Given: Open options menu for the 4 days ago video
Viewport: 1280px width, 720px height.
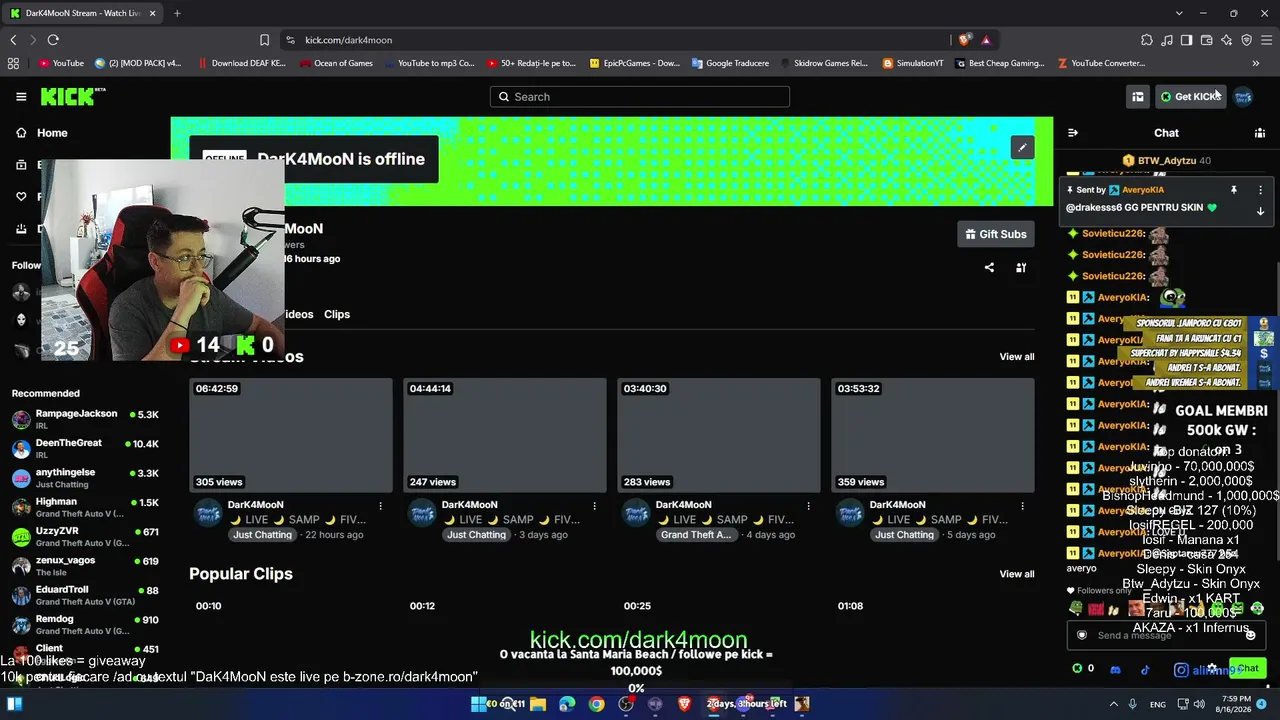Looking at the screenshot, I should tap(808, 506).
